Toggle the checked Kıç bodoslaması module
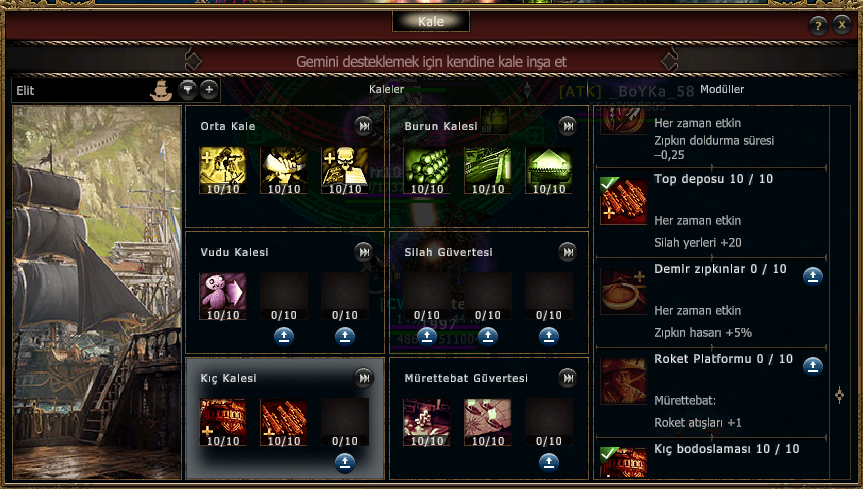This screenshot has width=863, height=489. pyautogui.click(x=623, y=463)
